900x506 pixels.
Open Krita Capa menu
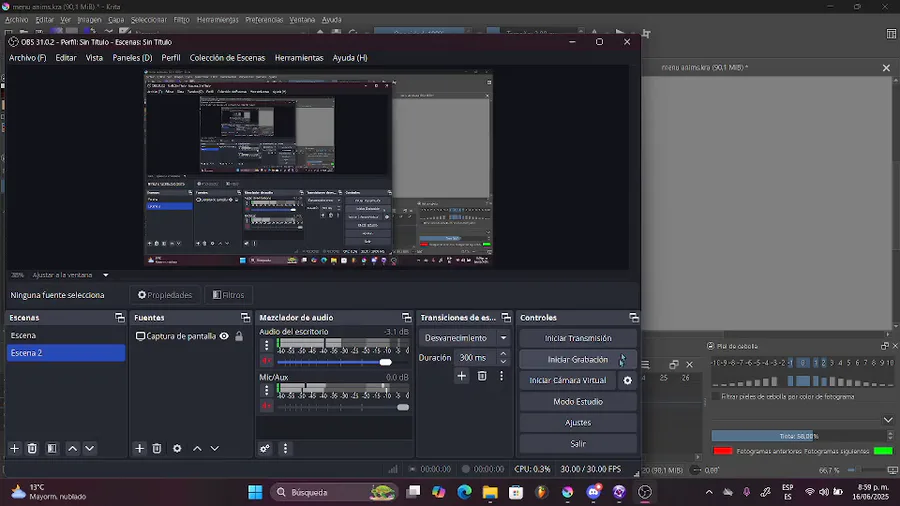coord(116,20)
